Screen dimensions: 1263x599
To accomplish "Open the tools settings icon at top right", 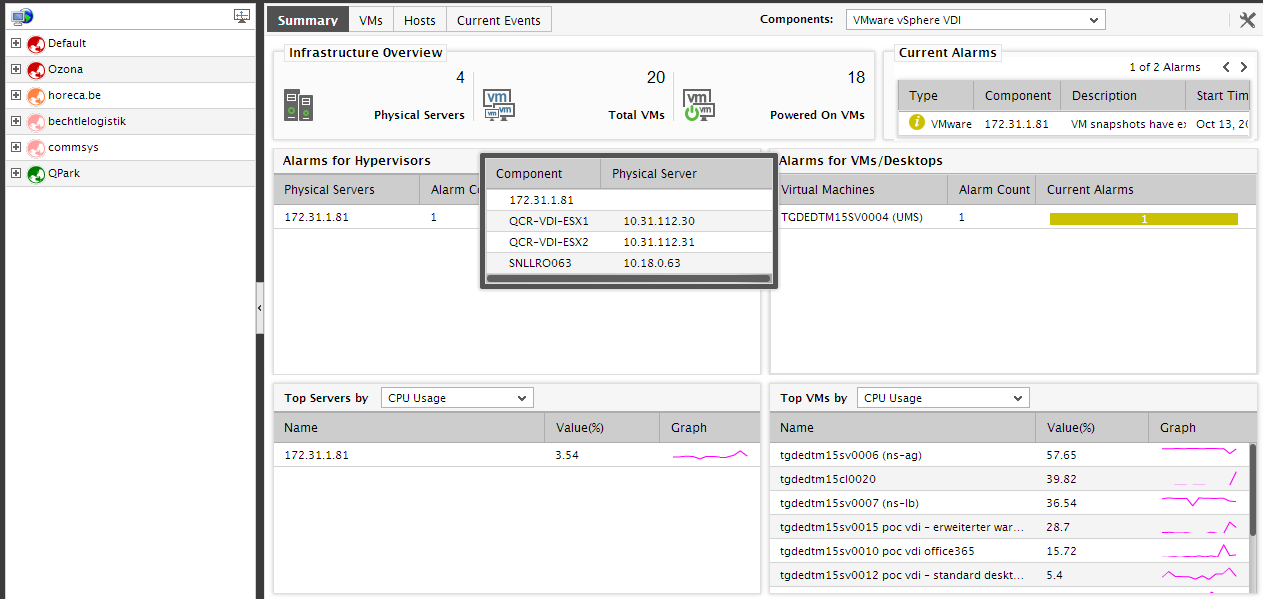I will (1247, 20).
